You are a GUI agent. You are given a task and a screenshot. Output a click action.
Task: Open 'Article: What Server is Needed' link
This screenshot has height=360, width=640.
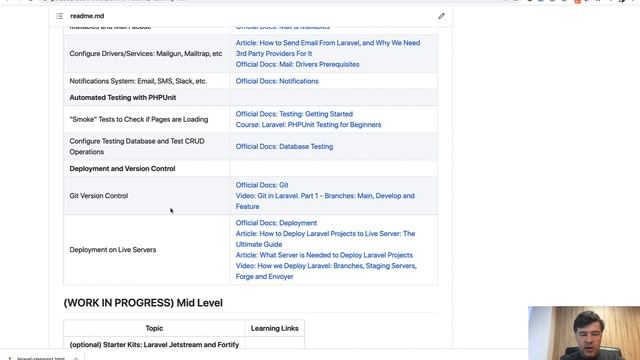(324, 255)
